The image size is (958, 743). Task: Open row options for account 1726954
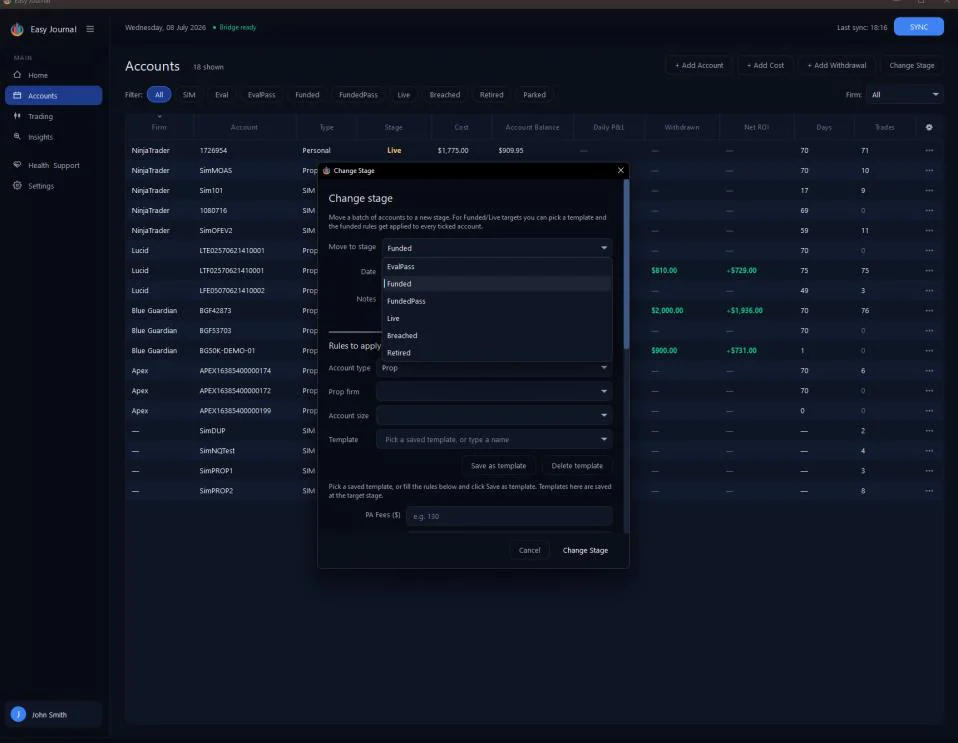click(929, 150)
